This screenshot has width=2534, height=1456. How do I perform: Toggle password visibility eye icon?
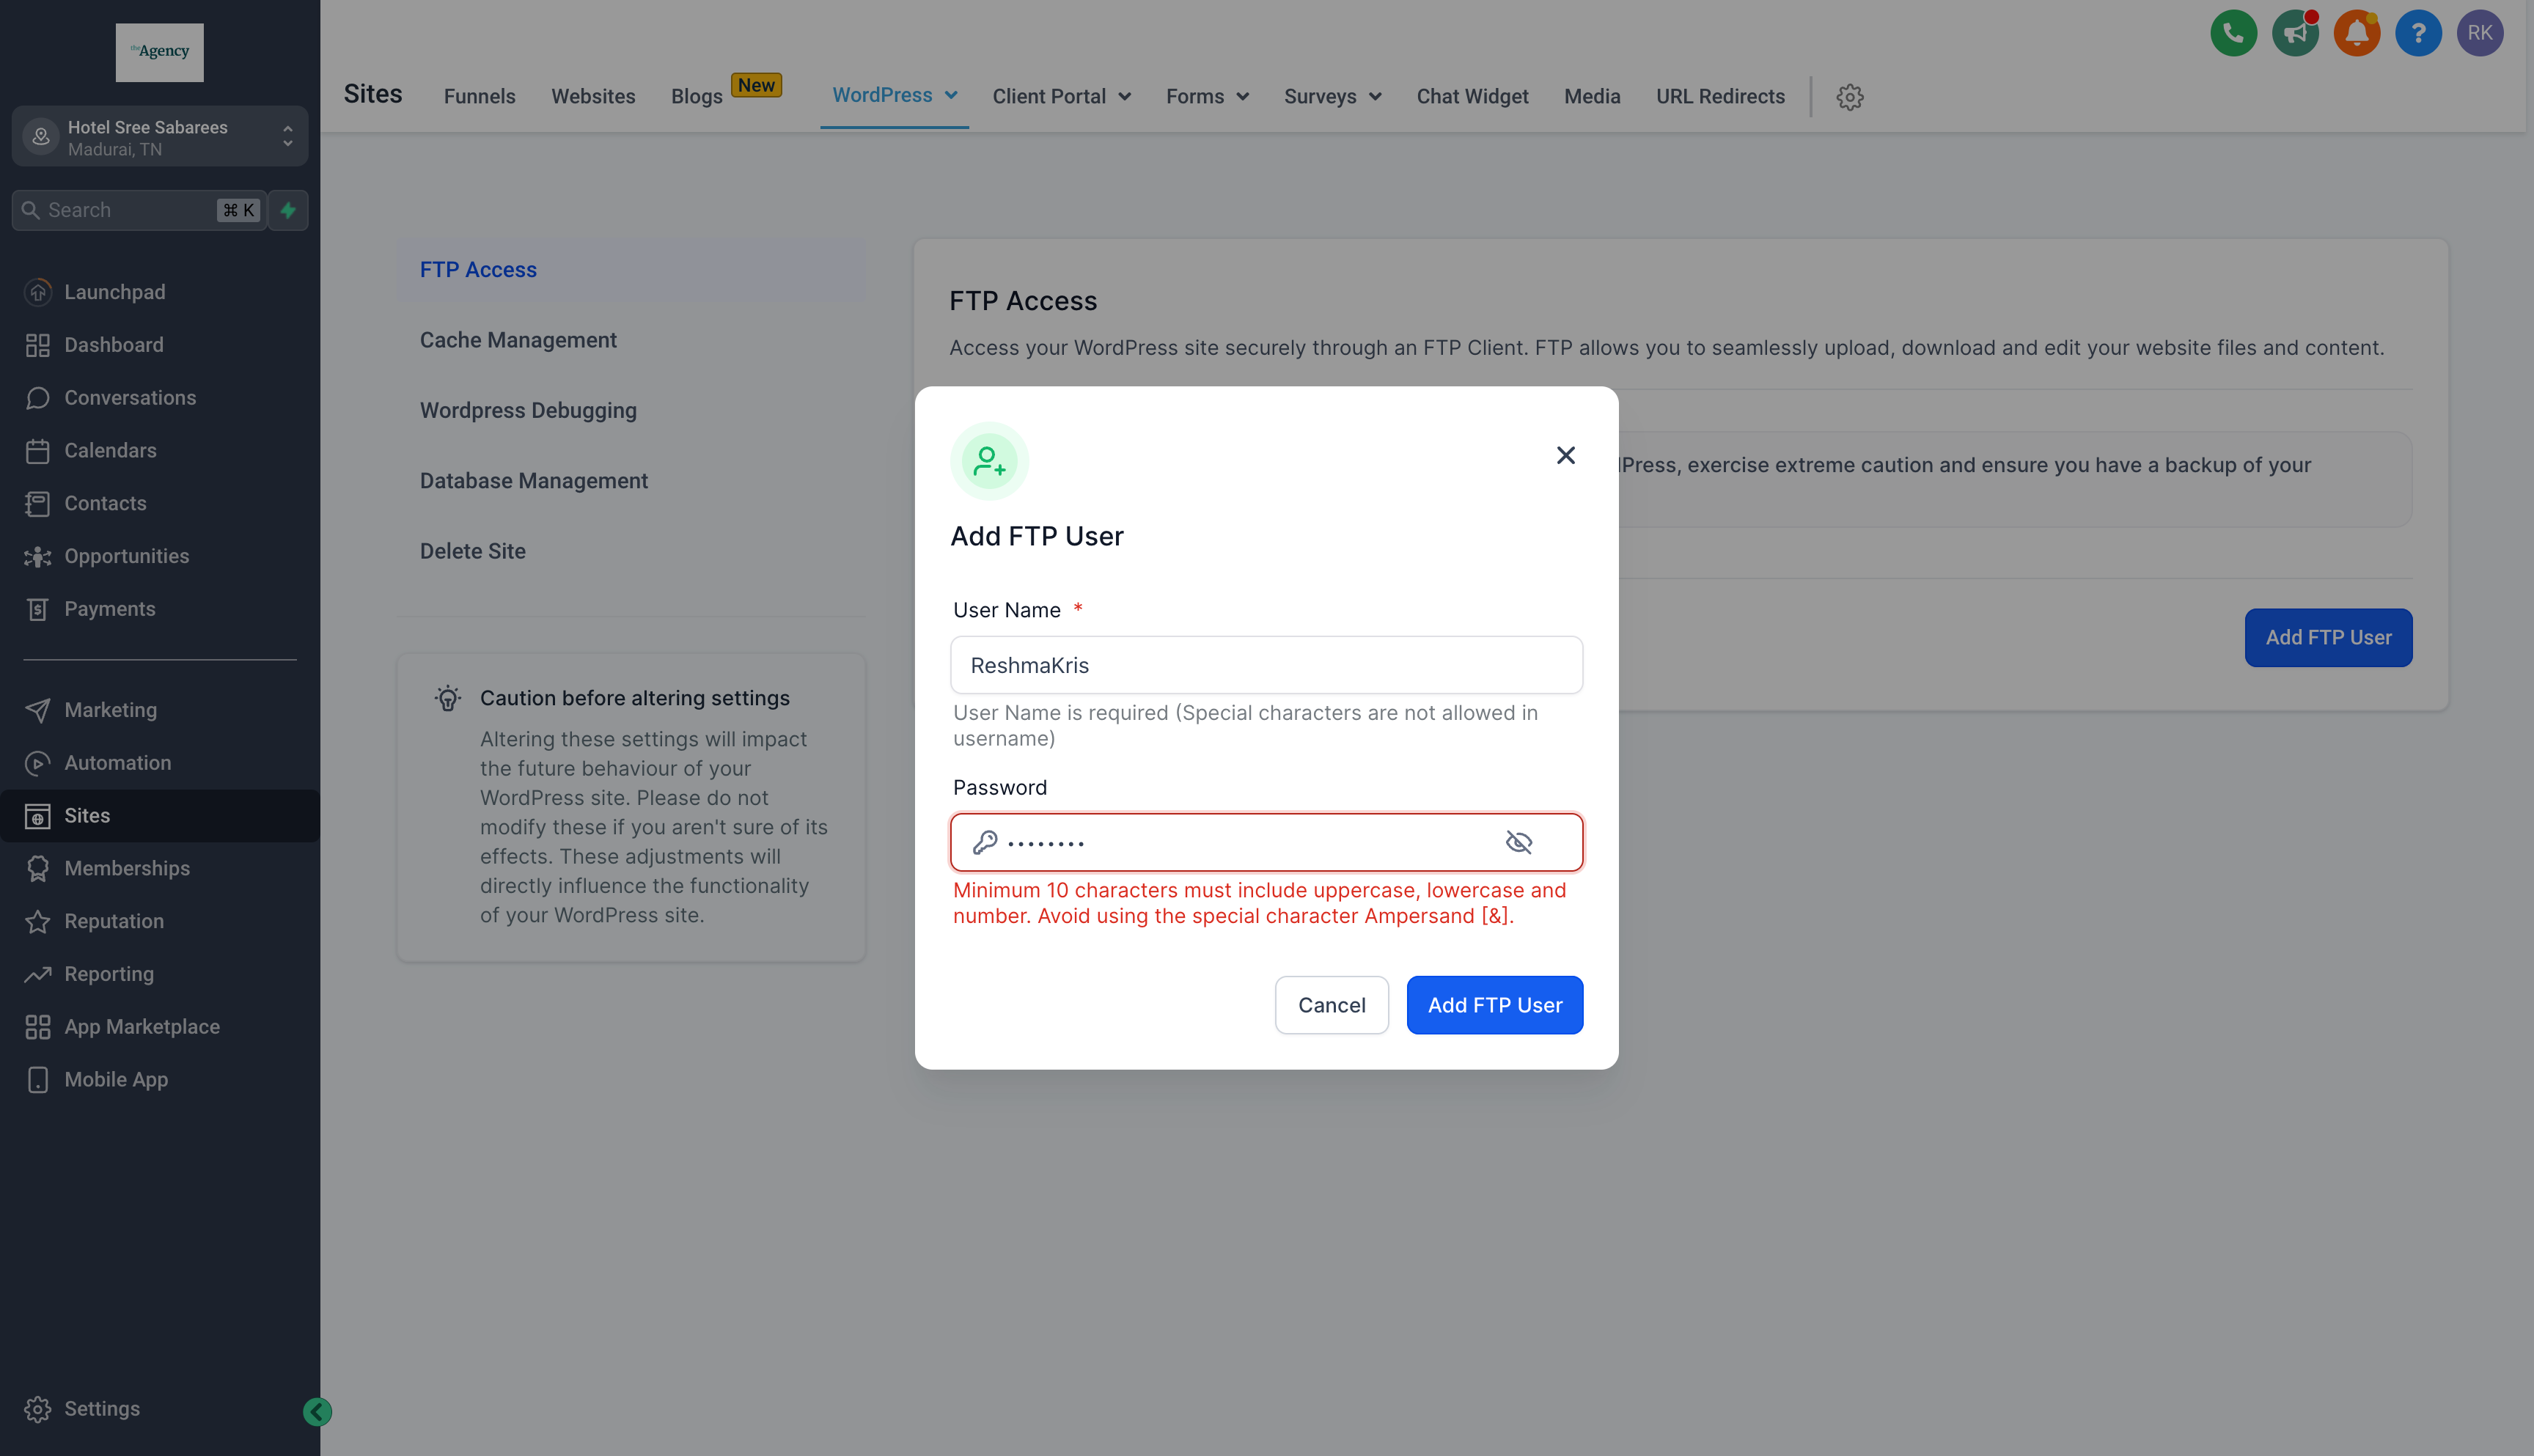[x=1519, y=842]
